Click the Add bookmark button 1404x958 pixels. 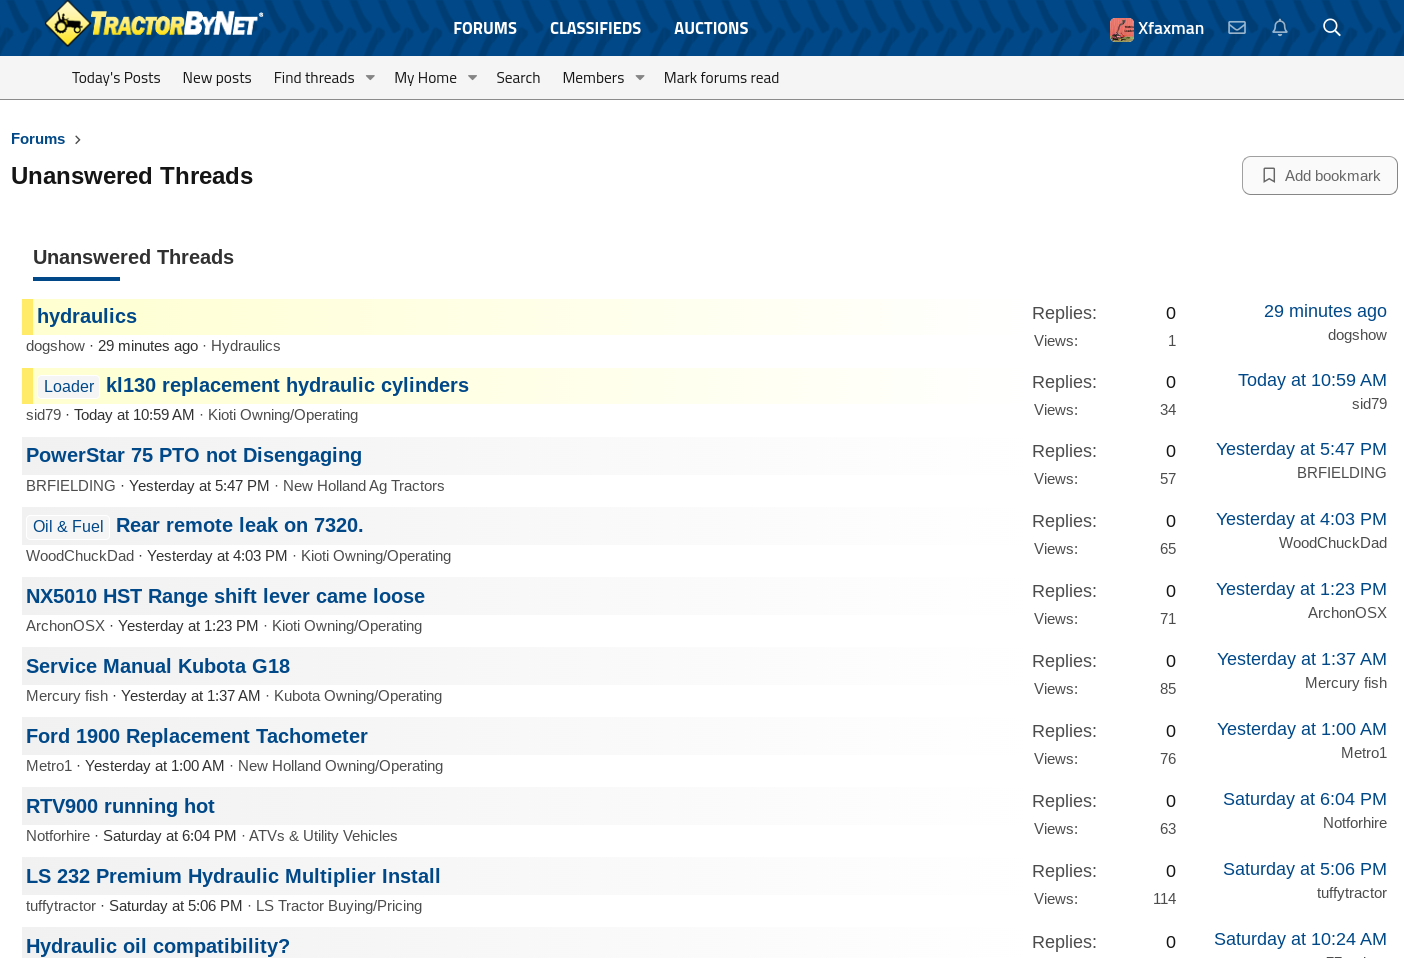[1319, 176]
